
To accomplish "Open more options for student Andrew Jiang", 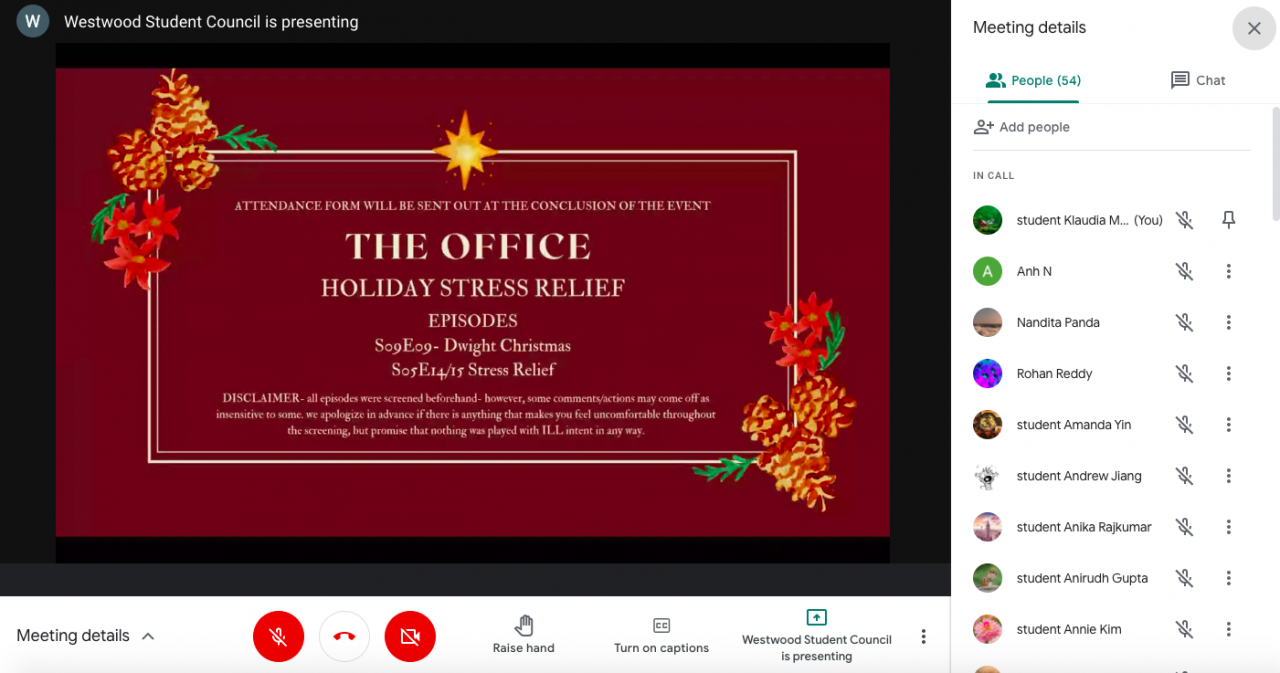I will tap(1229, 476).
